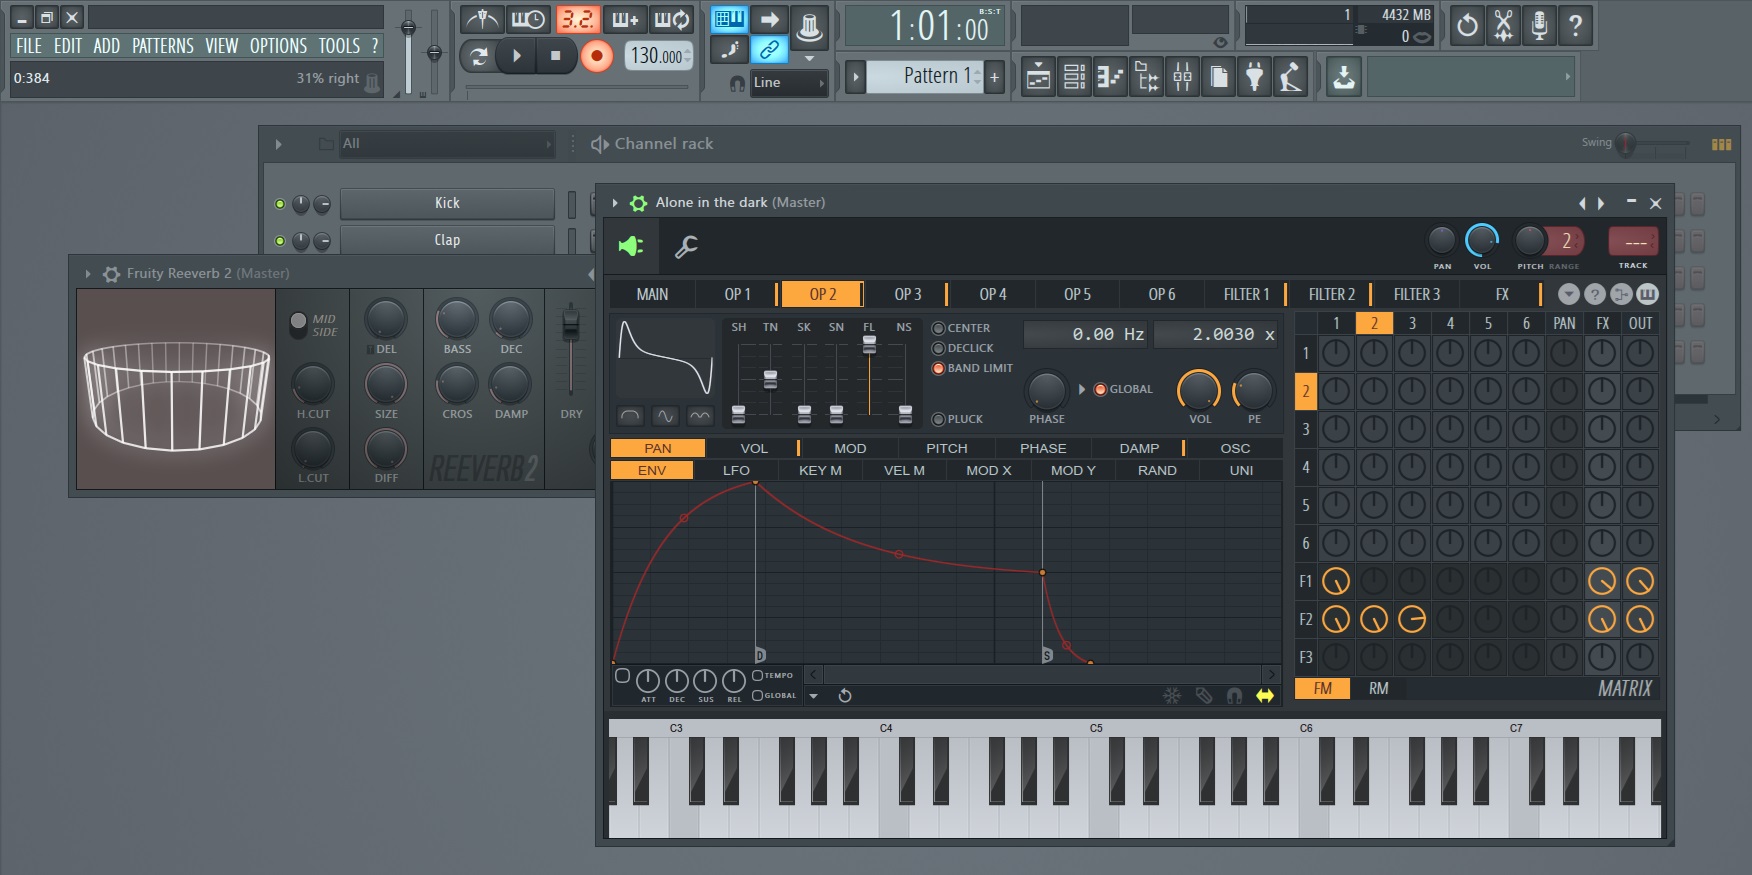Screen dimensions: 1752x875
Task: Click the TRACK button in Sytrus
Action: coord(1633,241)
